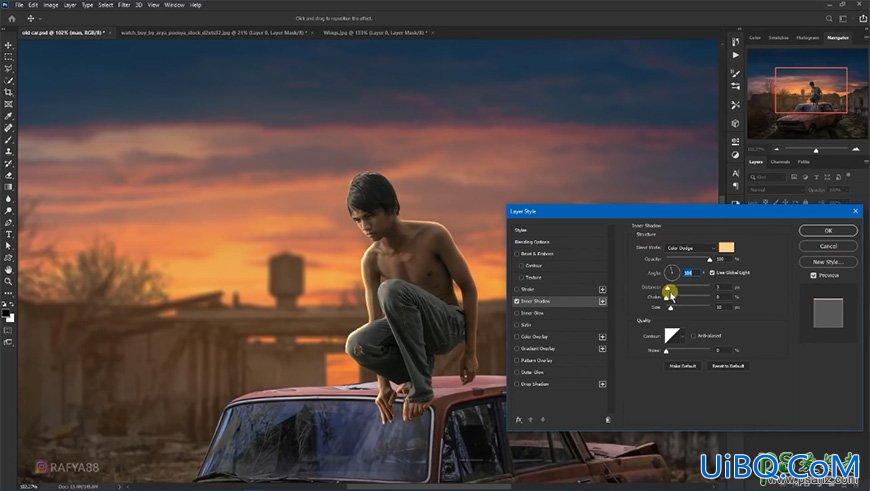Select the Lasso tool

click(8, 69)
